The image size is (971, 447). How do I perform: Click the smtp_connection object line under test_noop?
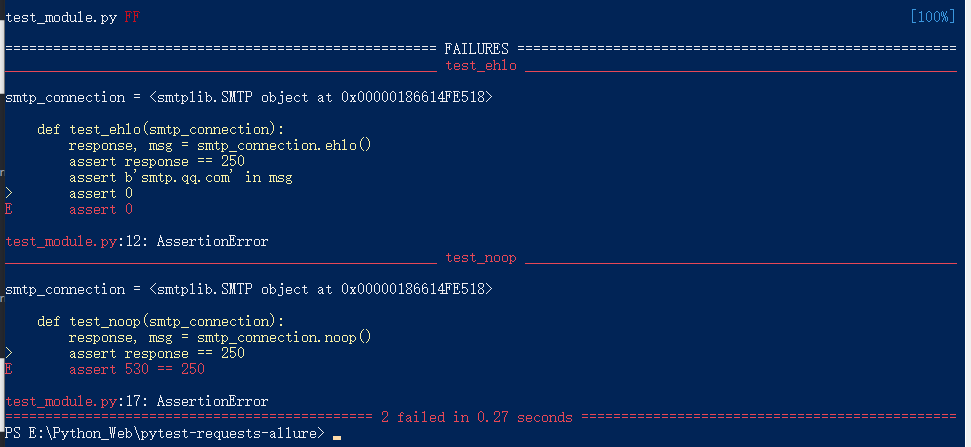point(248,289)
